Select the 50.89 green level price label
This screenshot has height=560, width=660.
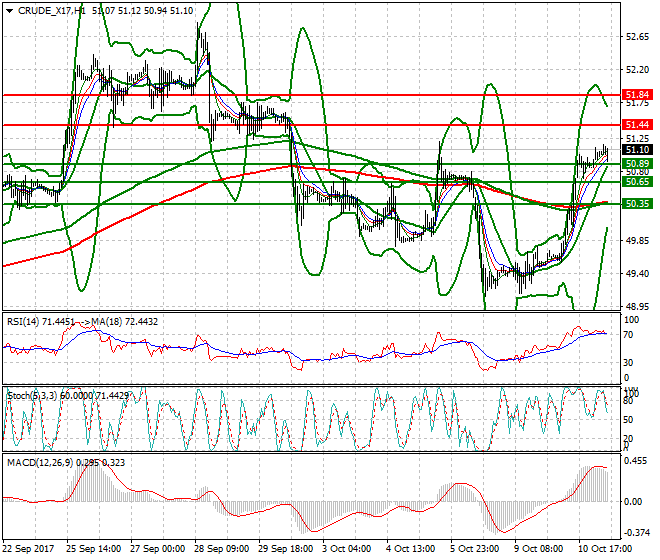pos(637,162)
